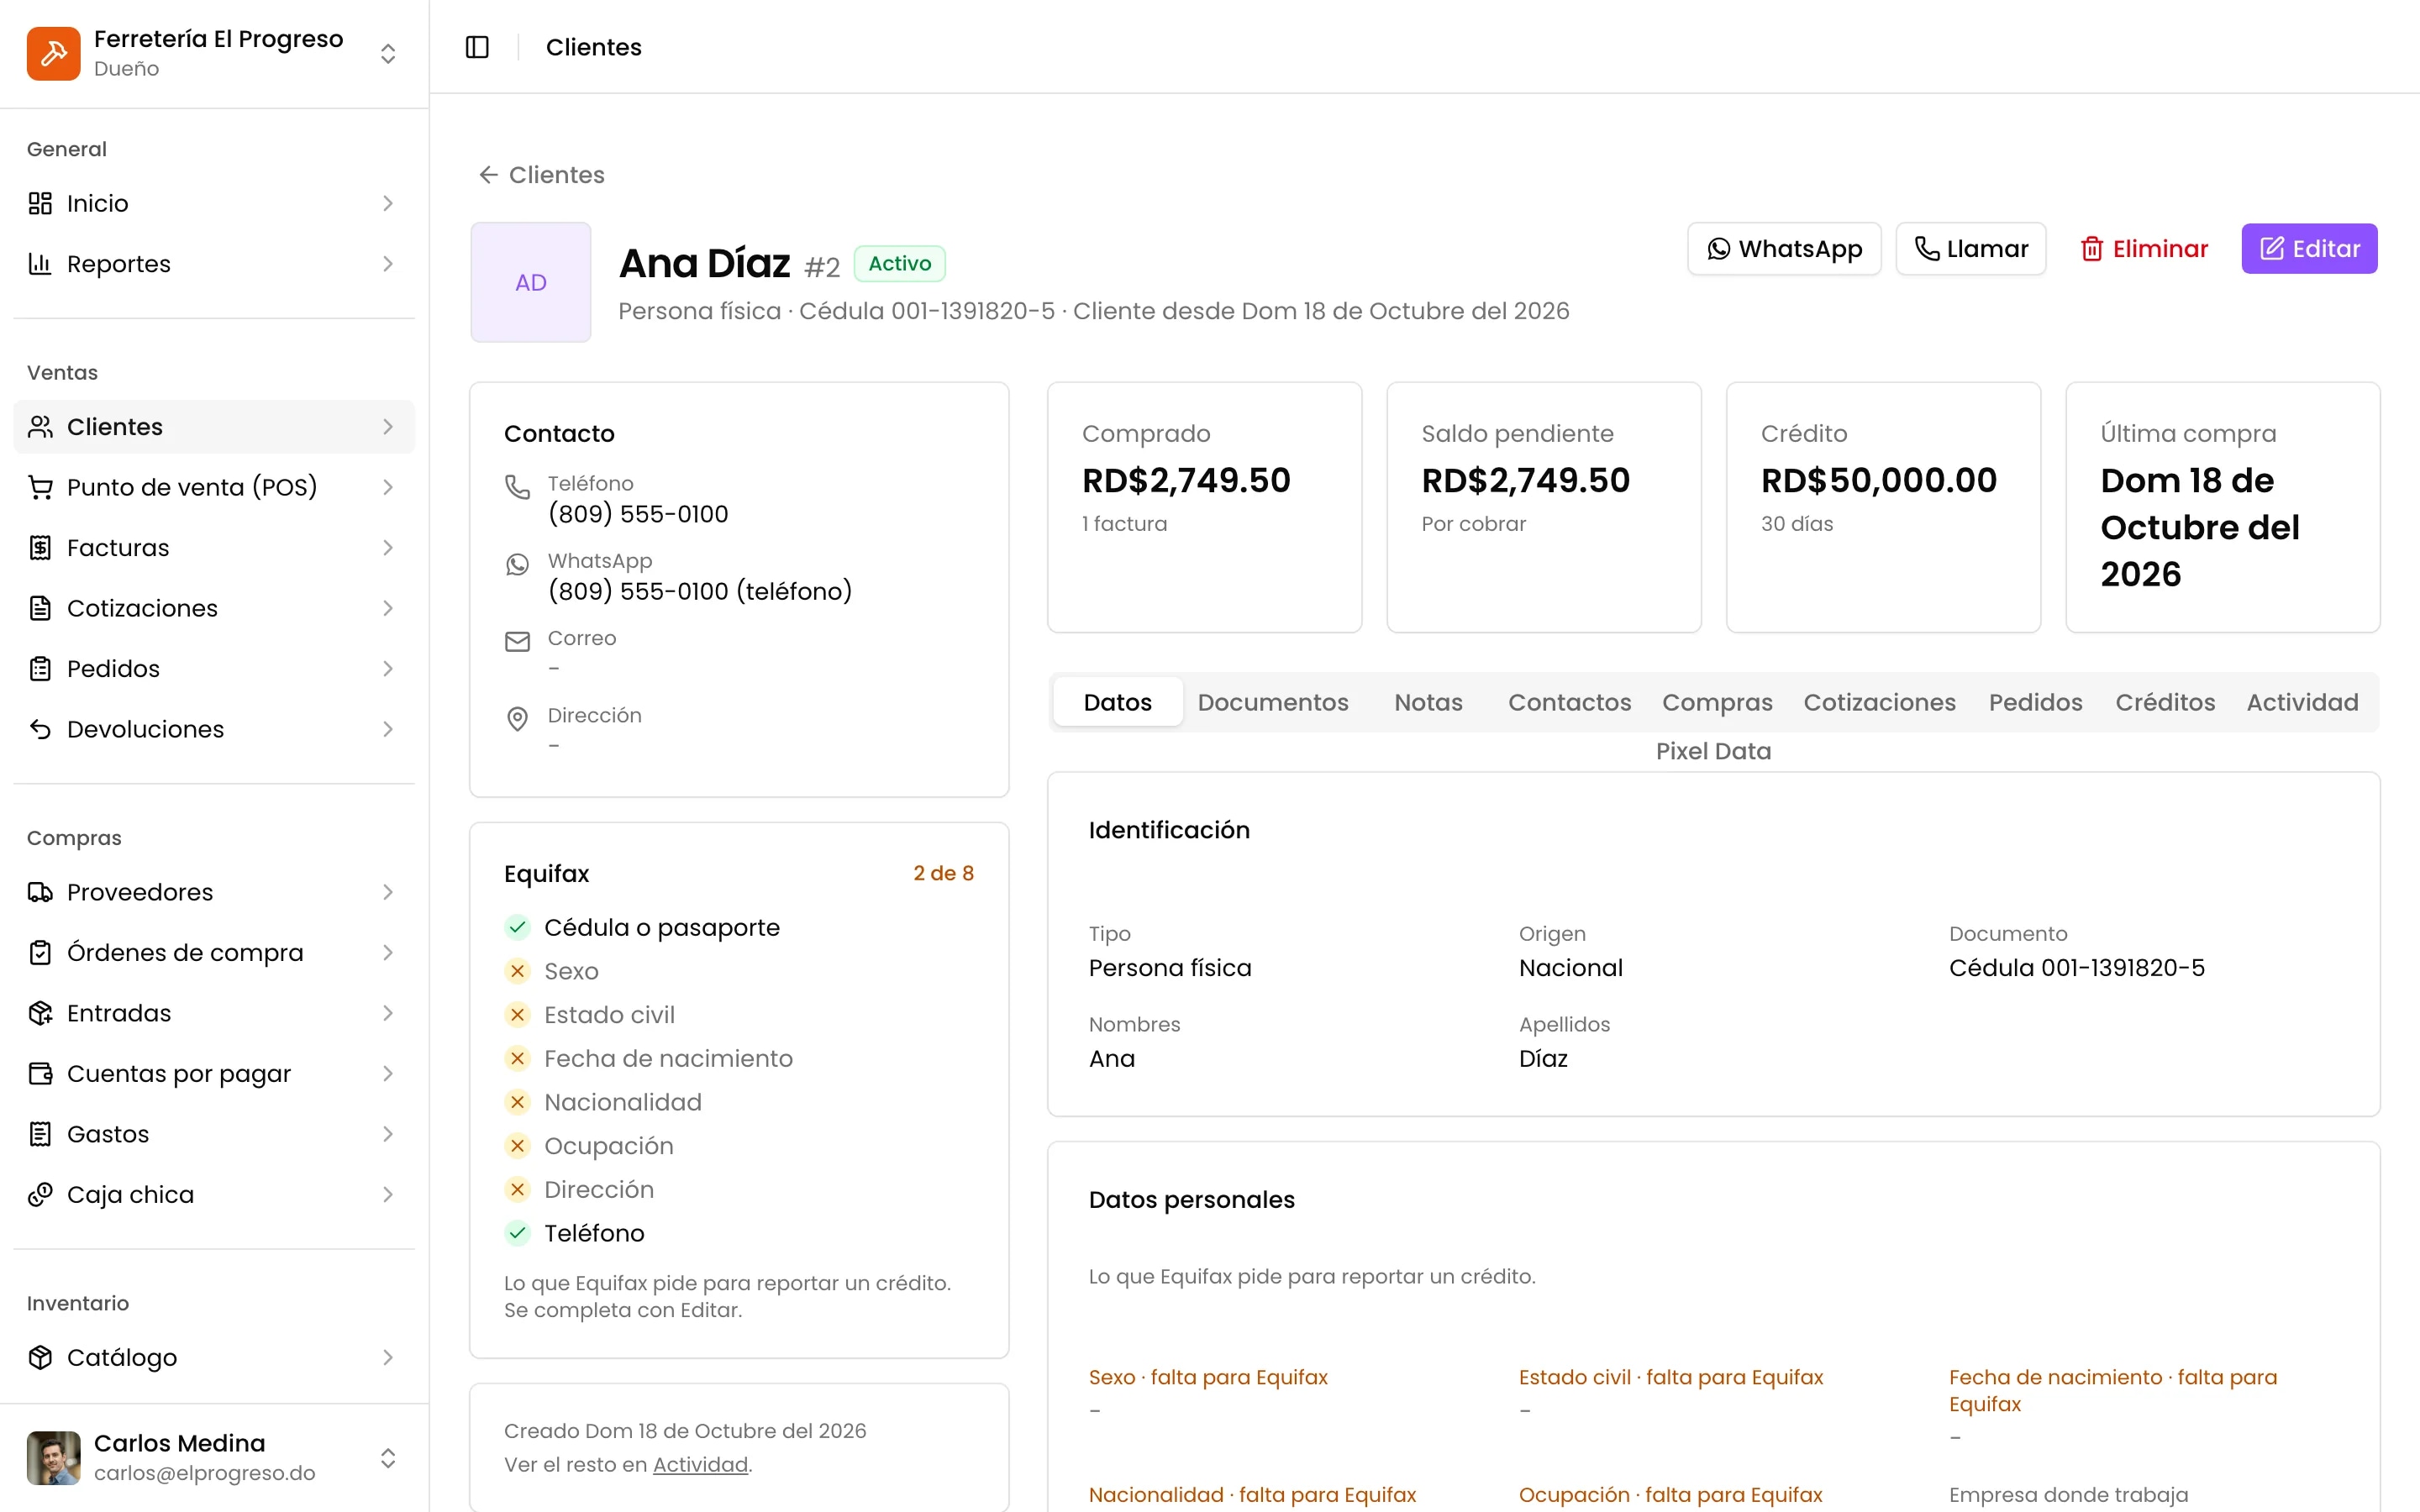This screenshot has width=2420, height=1512.
Task: Expand the Inicio chevron
Action: [x=388, y=204]
